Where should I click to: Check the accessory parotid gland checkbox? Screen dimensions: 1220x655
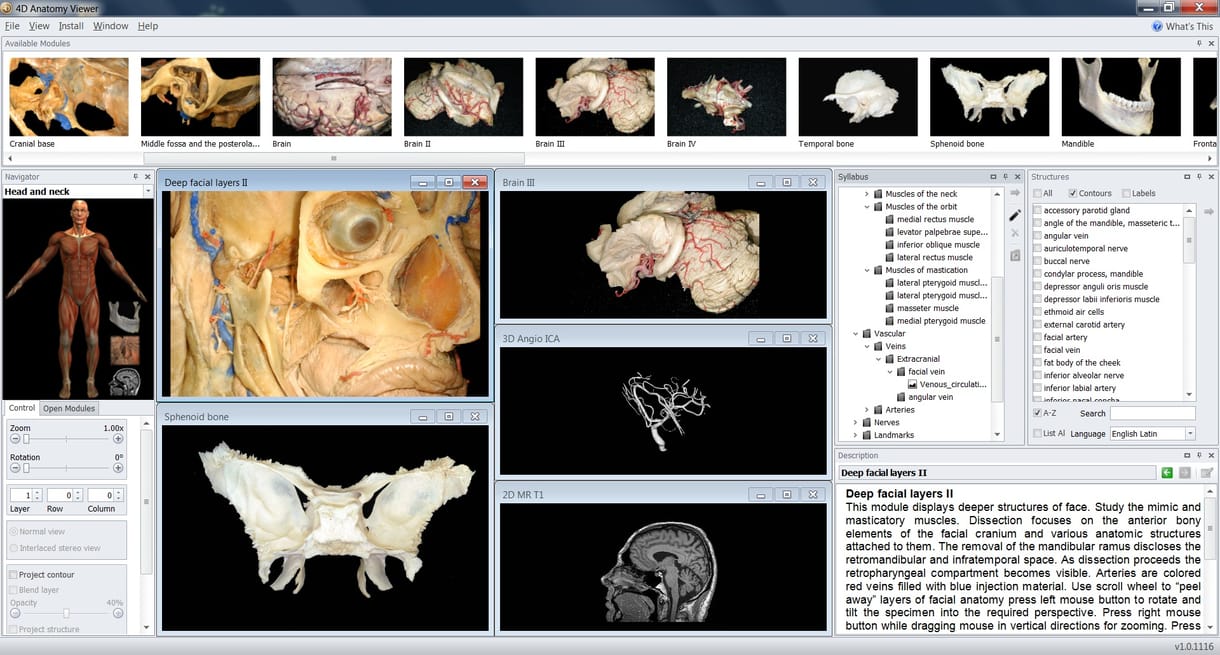tap(1038, 211)
